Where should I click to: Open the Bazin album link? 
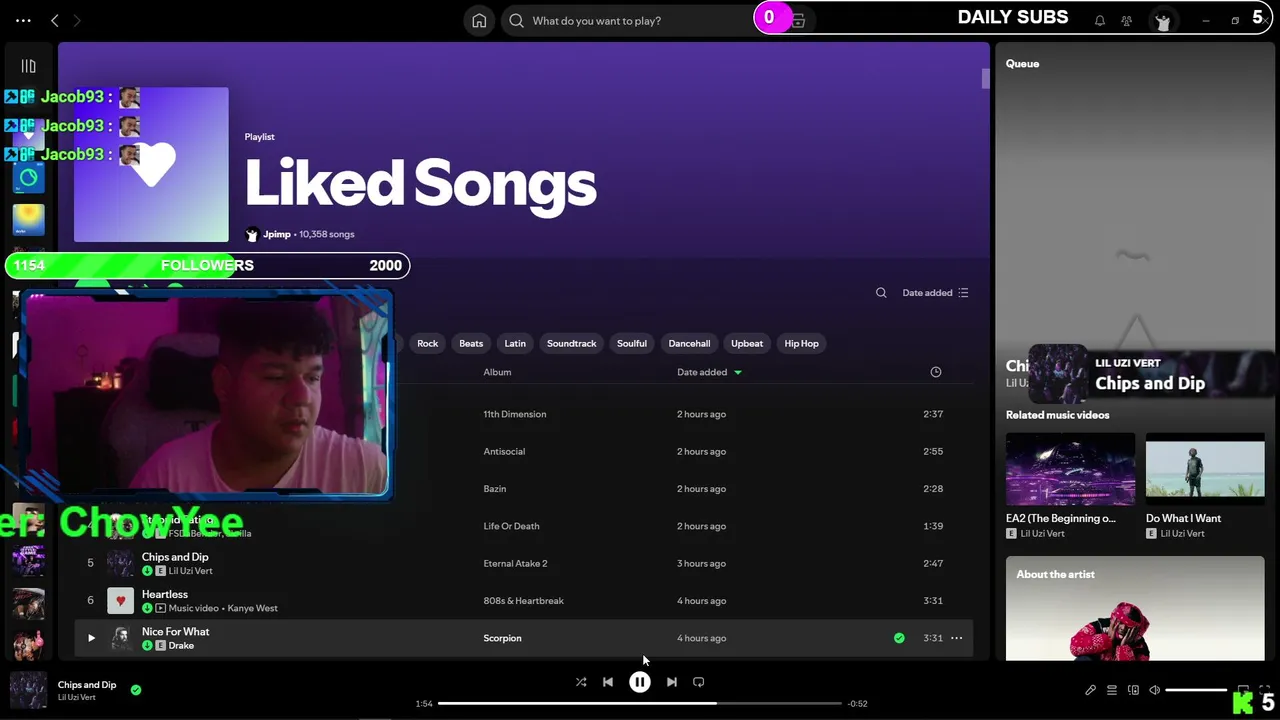(494, 489)
